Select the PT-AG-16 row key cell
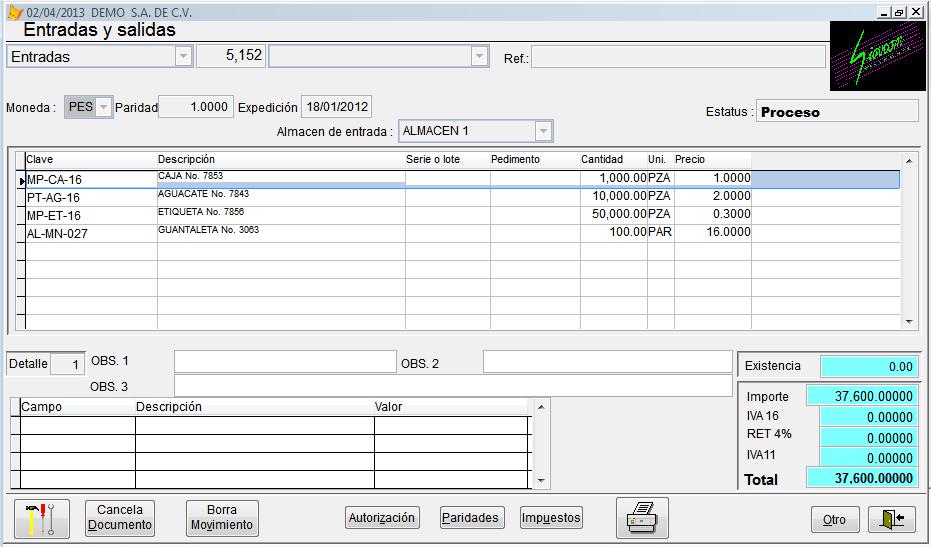 pos(91,198)
